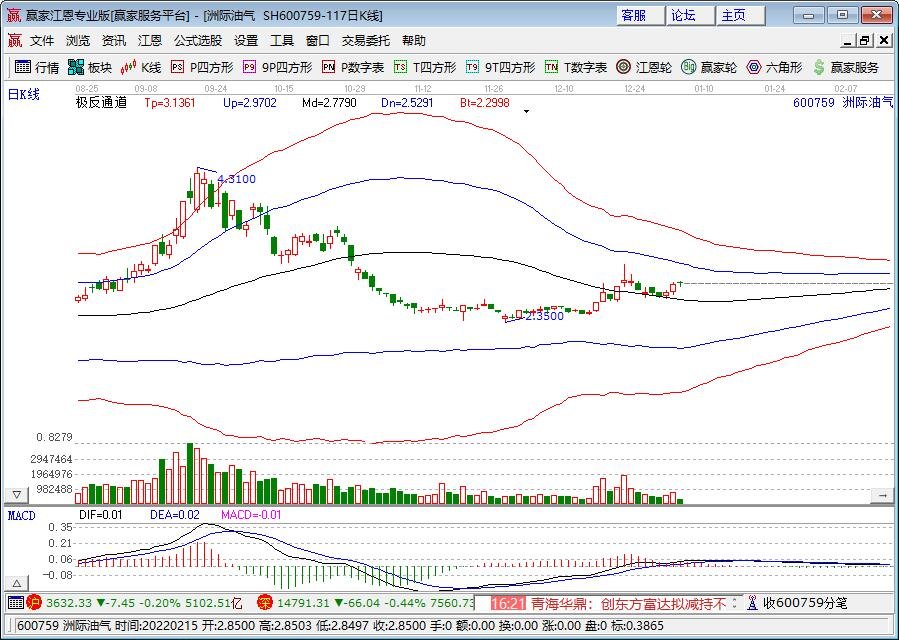Image resolution: width=899 pixels, height=640 pixels.
Task: Launch the 江恩轮 Gann wheel tool
Action: (x=643, y=67)
